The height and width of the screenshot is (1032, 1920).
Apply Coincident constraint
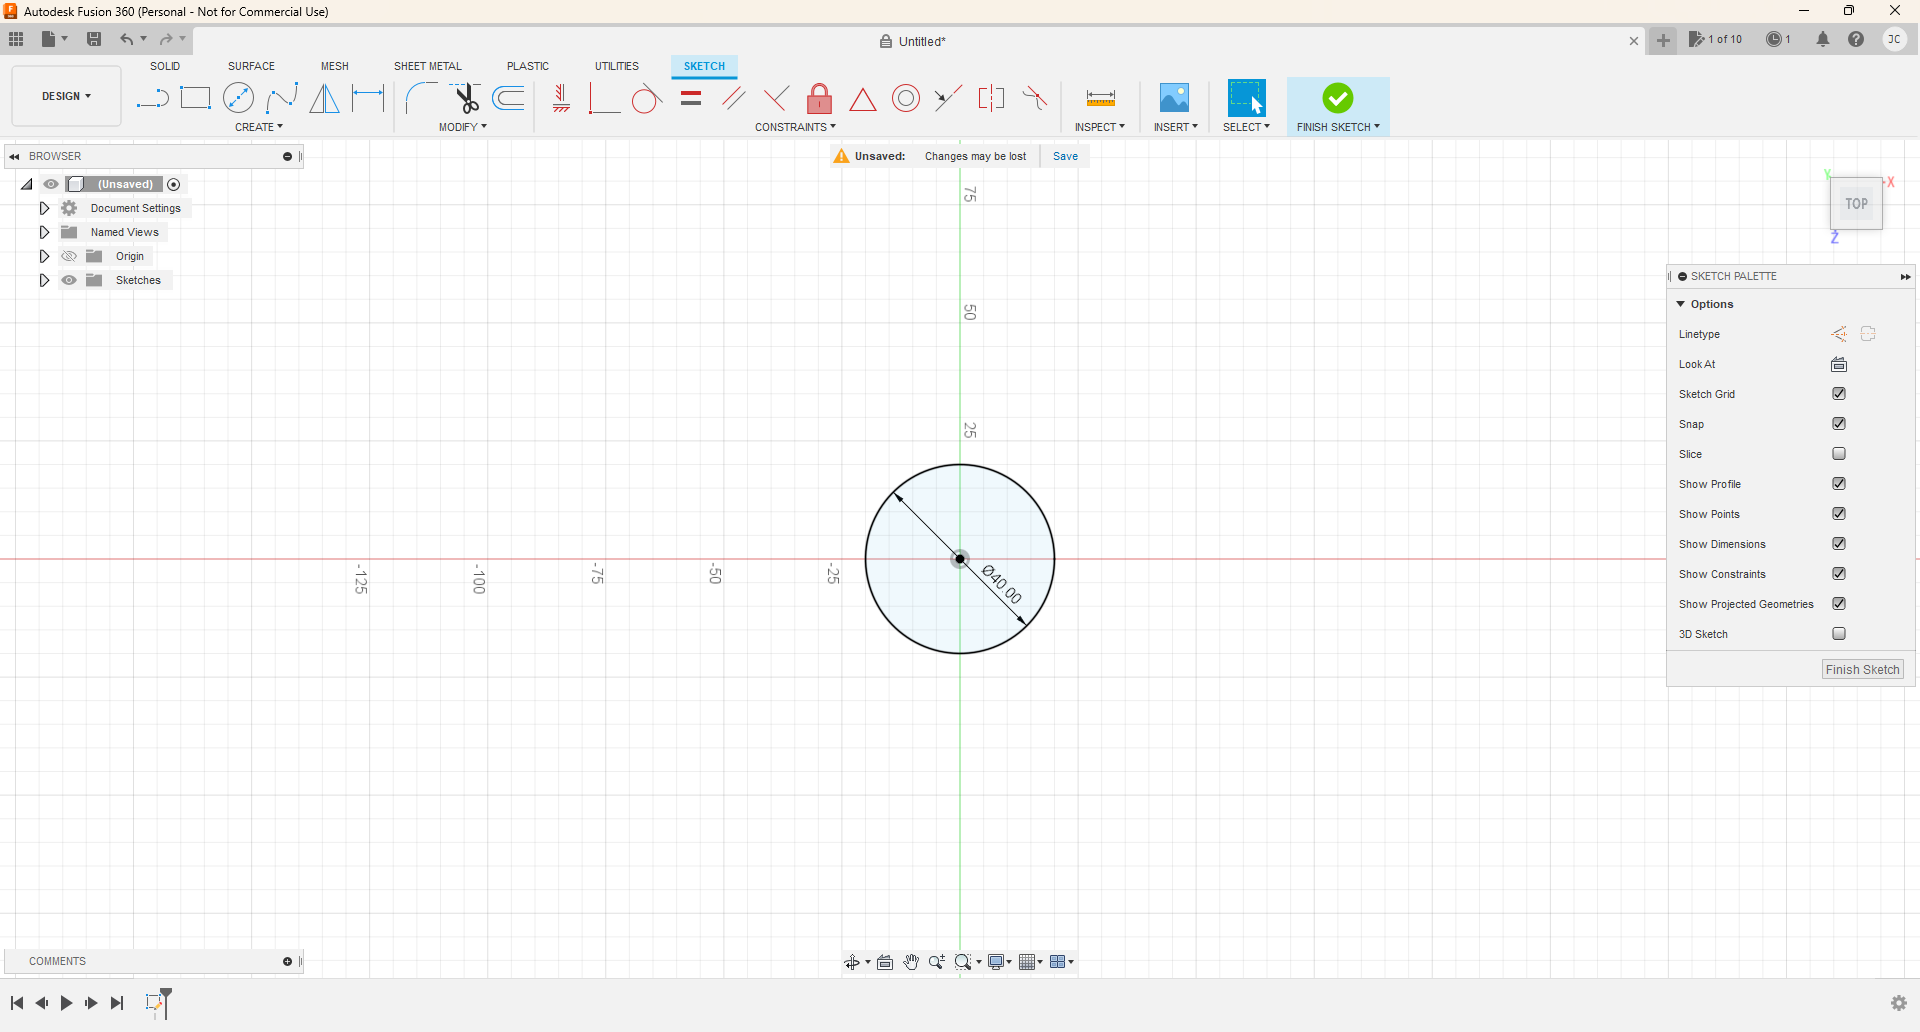point(604,98)
